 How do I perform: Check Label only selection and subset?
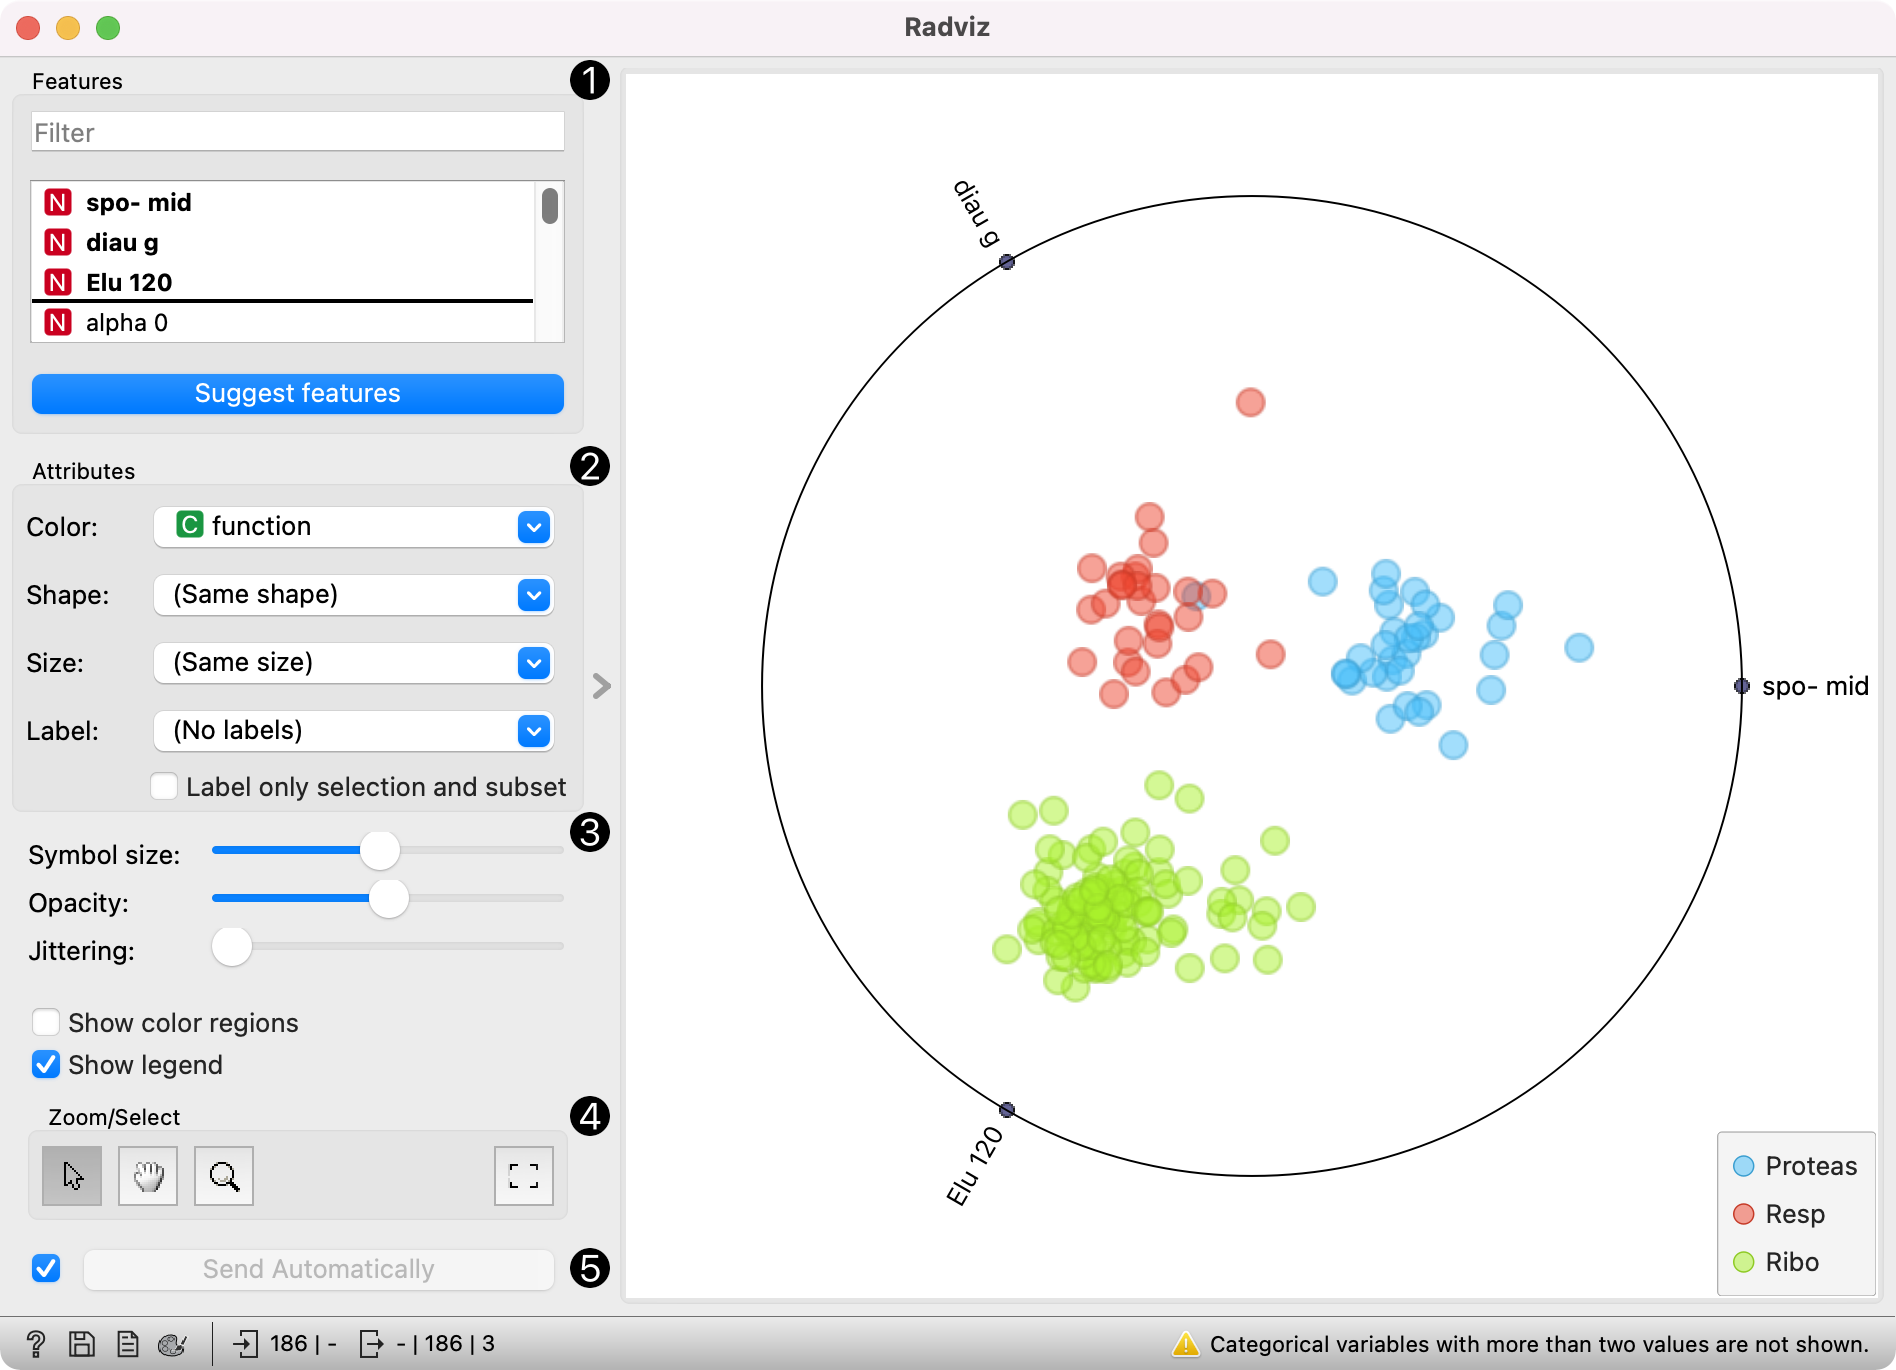click(164, 786)
